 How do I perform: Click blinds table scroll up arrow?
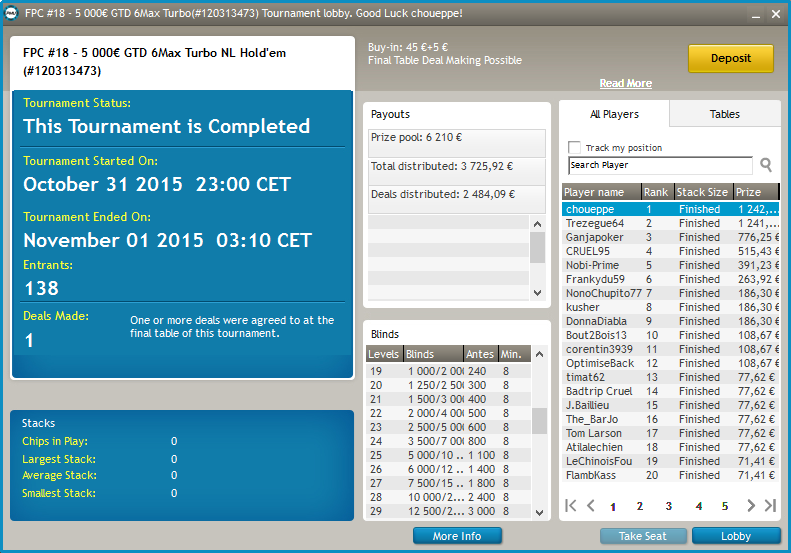pyautogui.click(x=539, y=354)
